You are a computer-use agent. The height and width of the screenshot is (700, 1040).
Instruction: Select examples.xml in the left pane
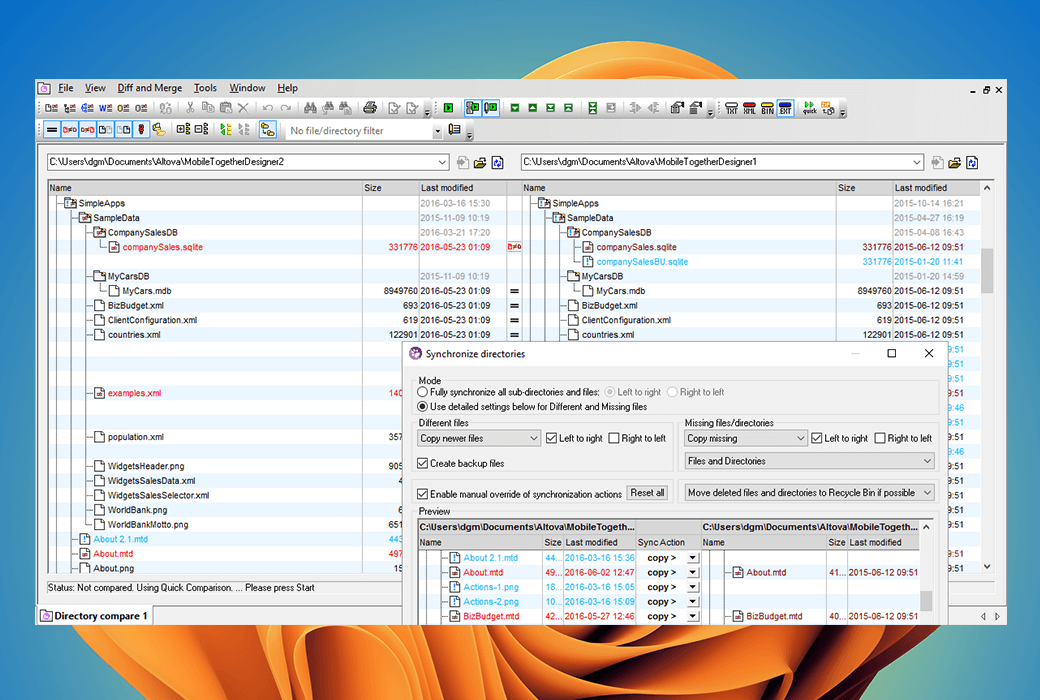(x=134, y=393)
